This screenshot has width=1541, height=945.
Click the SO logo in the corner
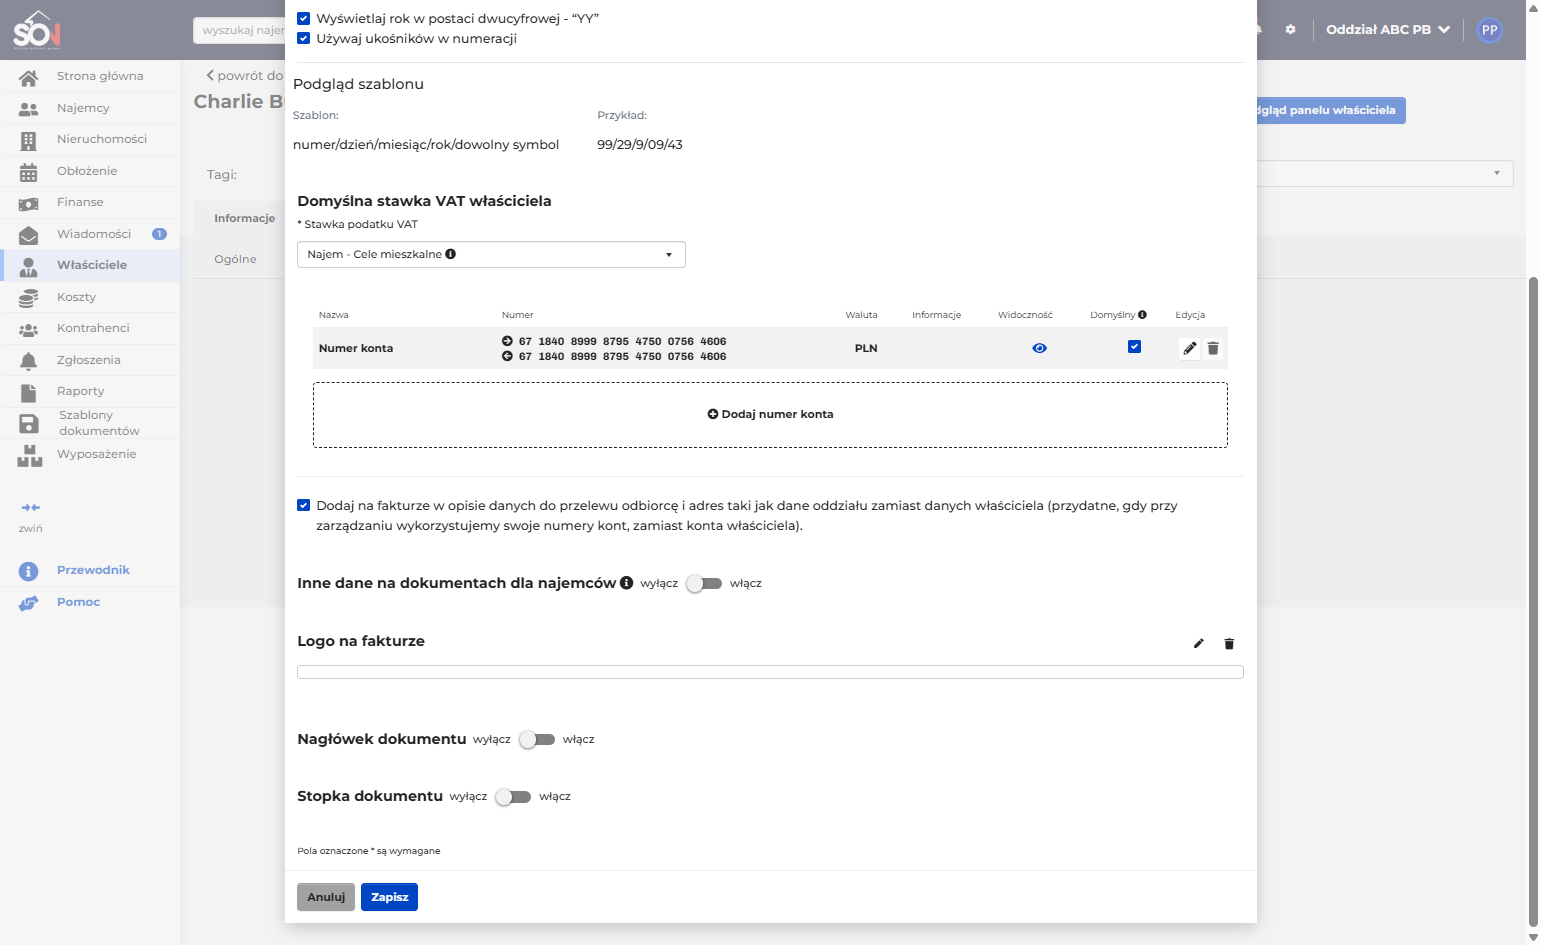click(36, 30)
